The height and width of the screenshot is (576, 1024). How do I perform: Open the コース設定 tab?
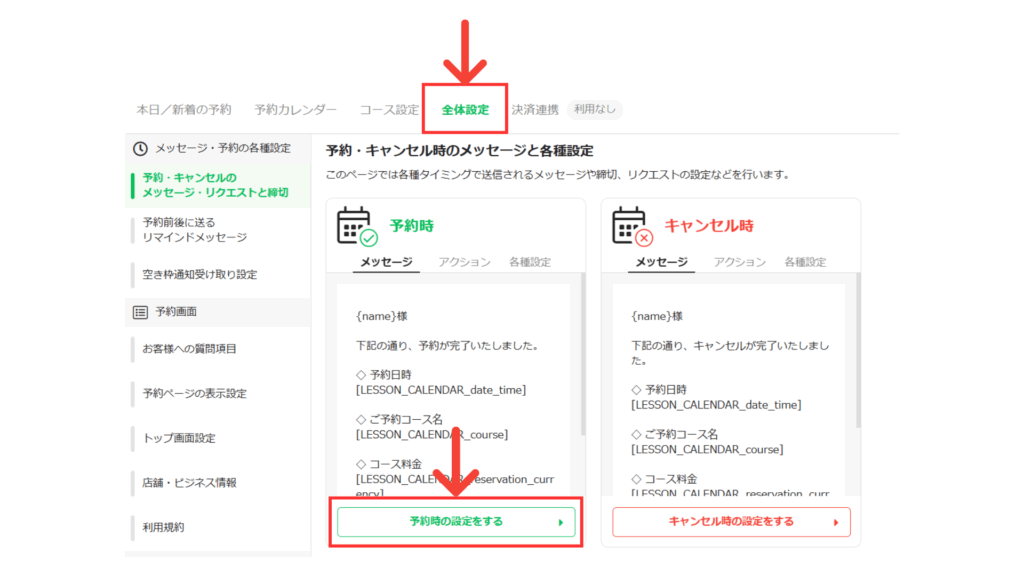[389, 110]
